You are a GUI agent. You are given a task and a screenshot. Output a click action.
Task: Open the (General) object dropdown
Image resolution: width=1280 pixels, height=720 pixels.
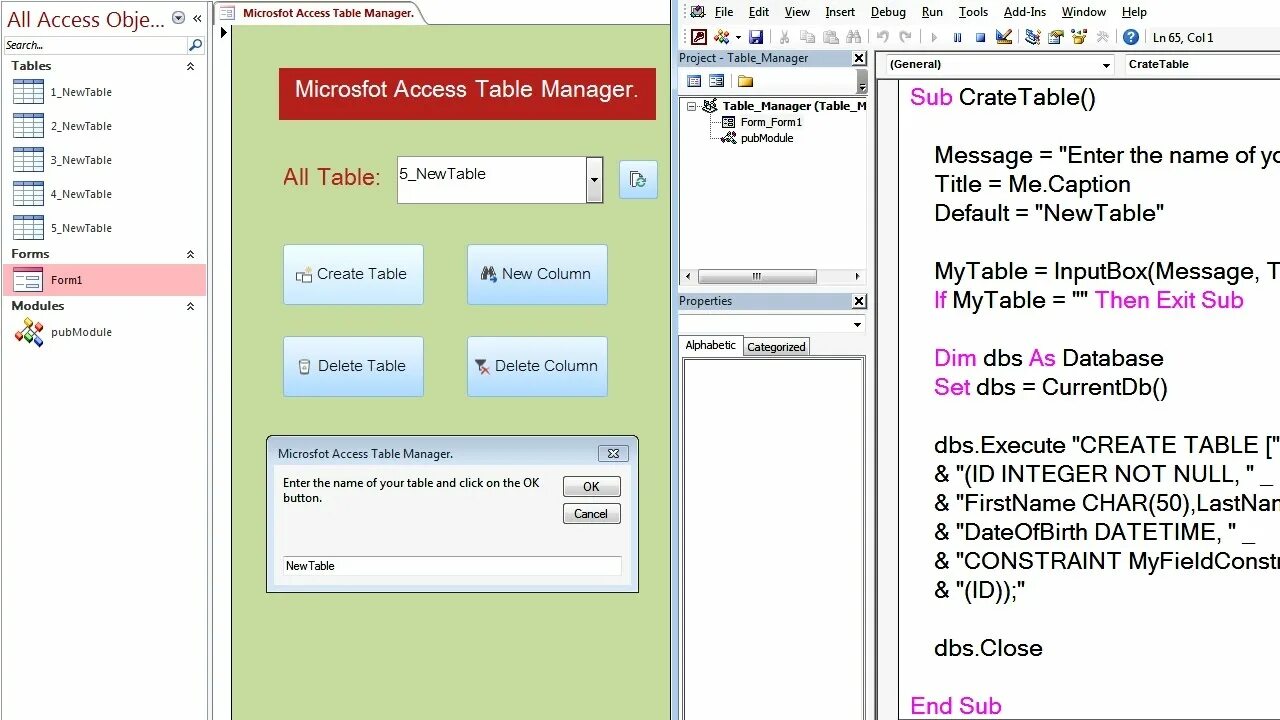point(1106,64)
